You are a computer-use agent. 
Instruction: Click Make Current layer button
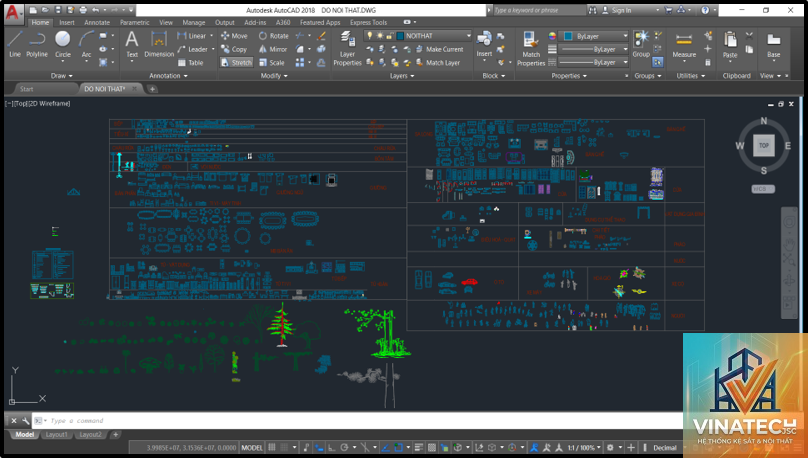pos(439,49)
